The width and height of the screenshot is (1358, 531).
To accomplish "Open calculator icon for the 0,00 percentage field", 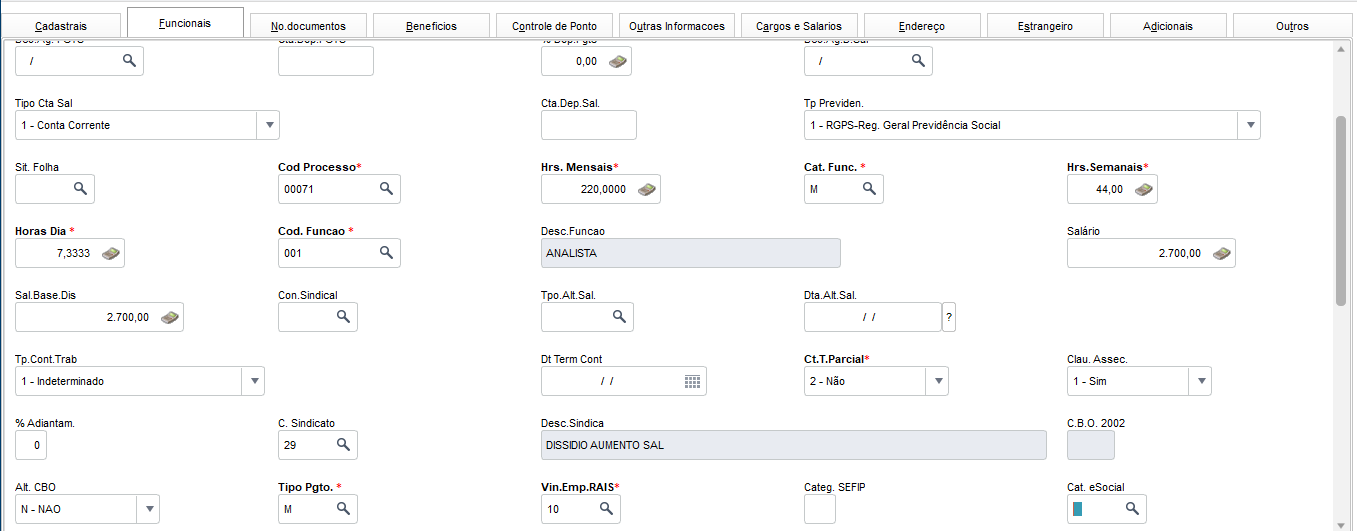I will [x=618, y=61].
